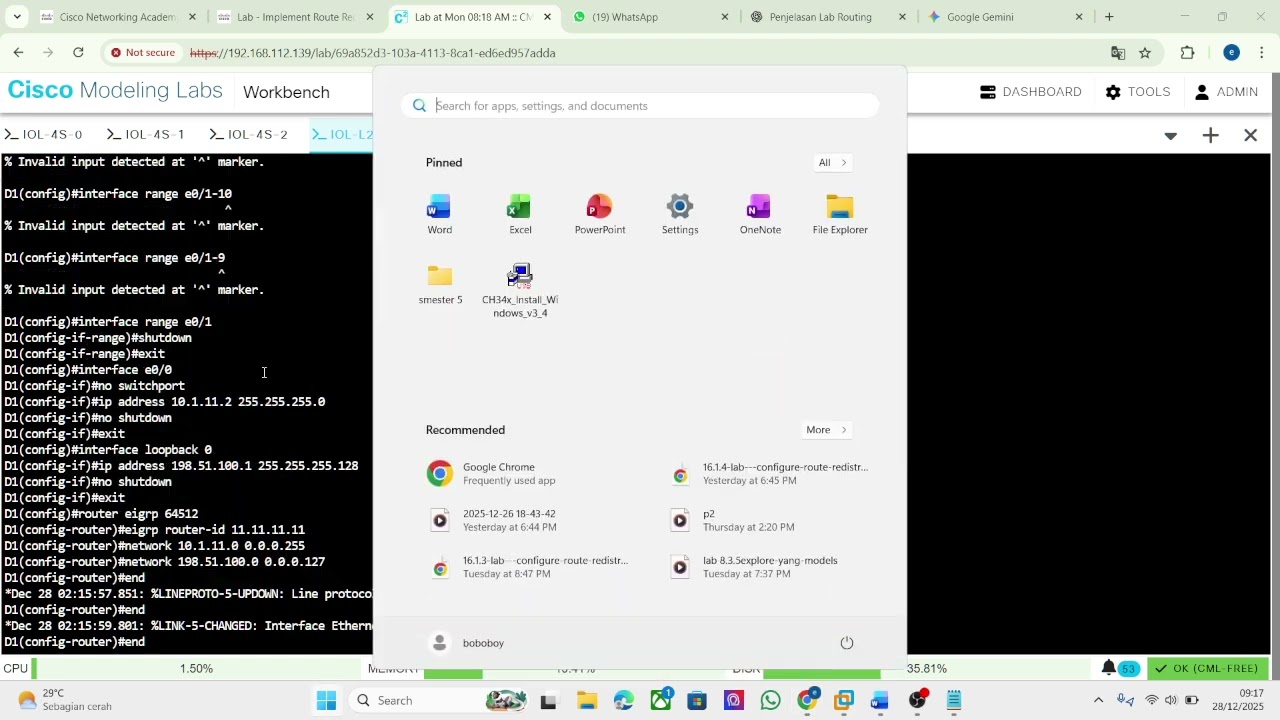Show more recommended items via More
The width and height of the screenshot is (1280, 720).
827,430
